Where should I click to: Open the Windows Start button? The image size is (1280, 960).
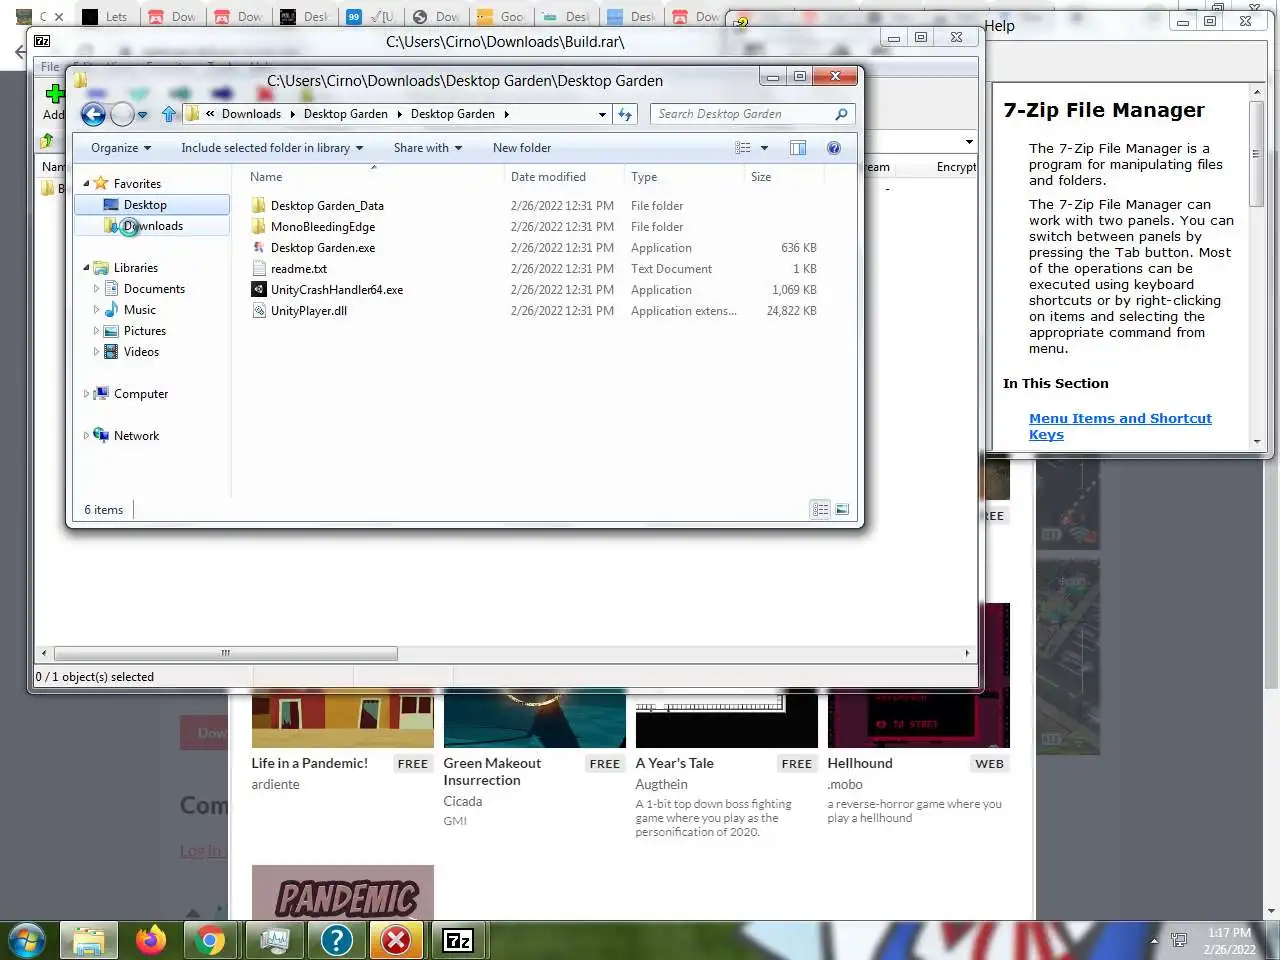pyautogui.click(x=26, y=940)
